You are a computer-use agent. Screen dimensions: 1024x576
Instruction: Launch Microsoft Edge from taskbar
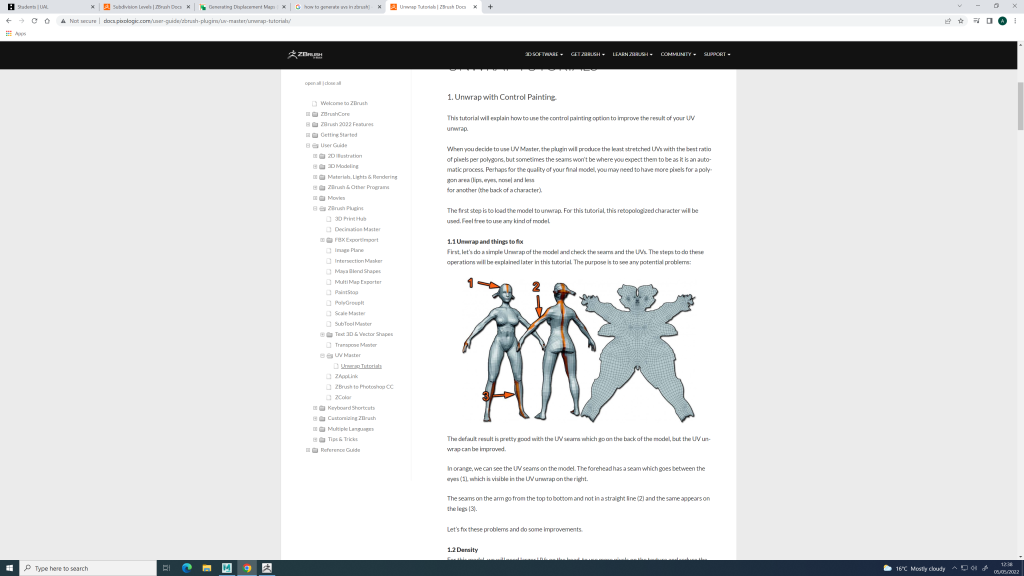[187, 568]
